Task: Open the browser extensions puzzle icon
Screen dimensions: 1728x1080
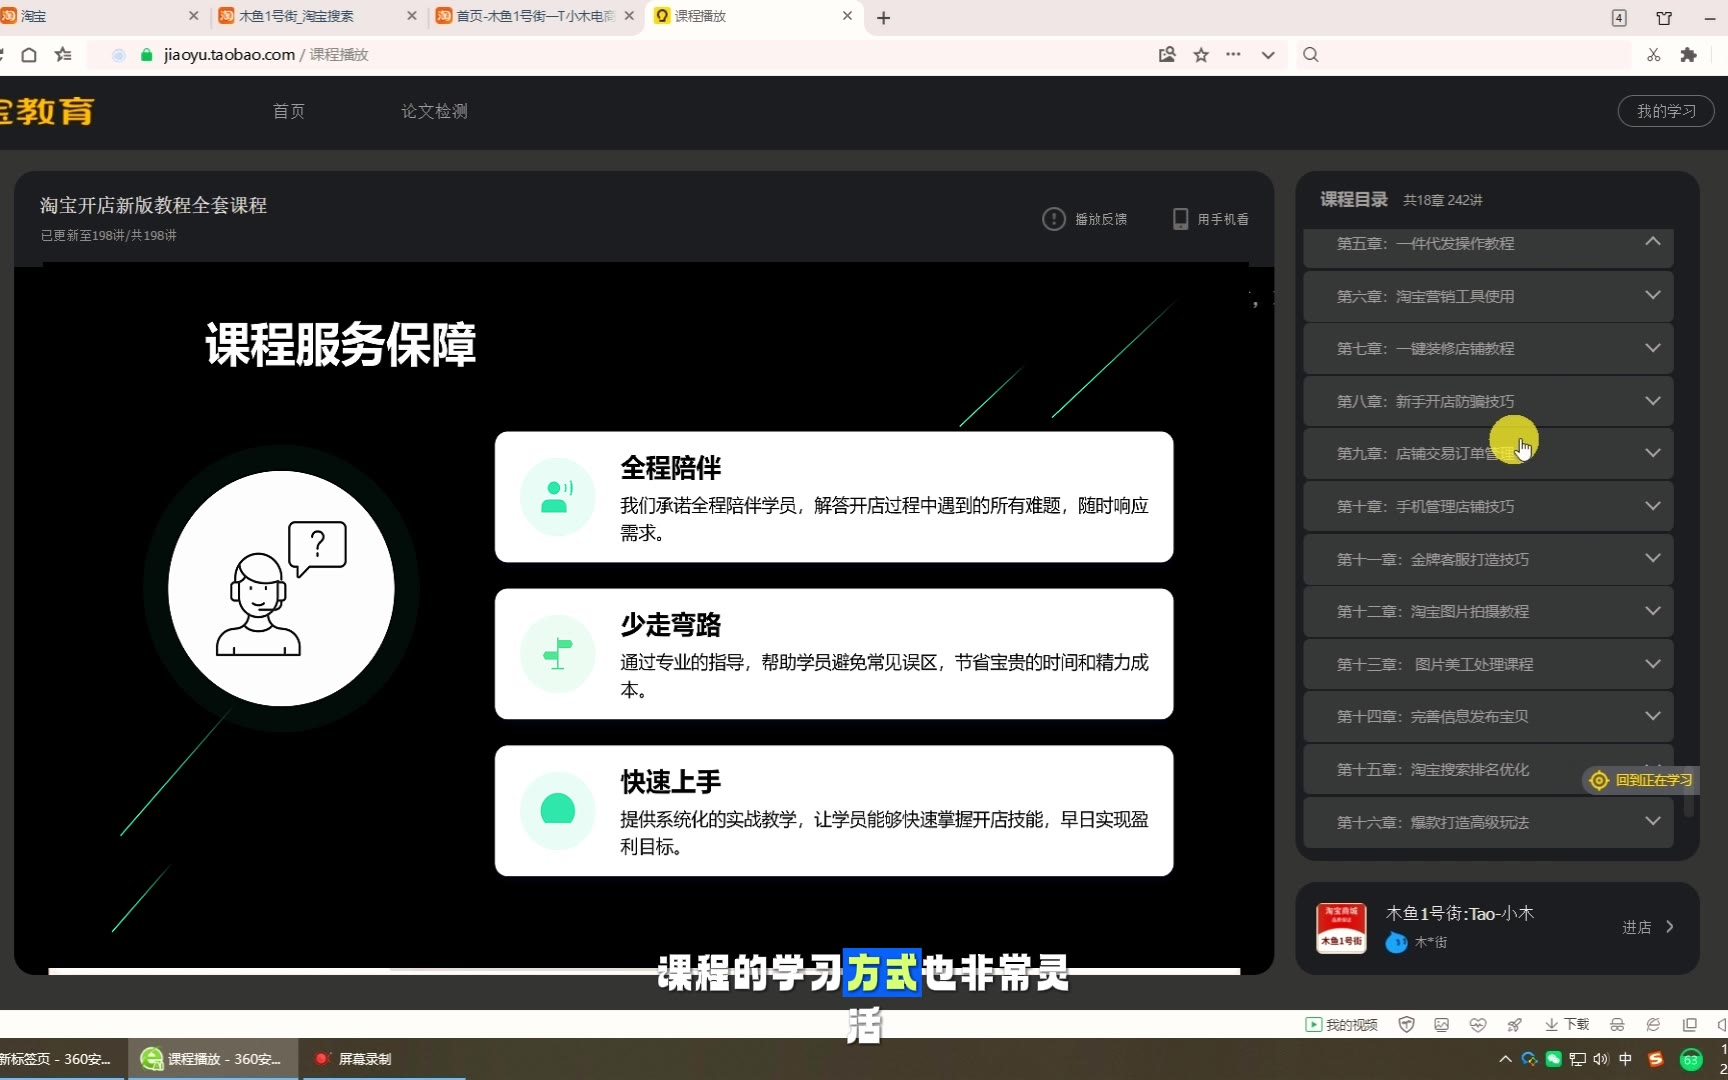Action: 1689,55
